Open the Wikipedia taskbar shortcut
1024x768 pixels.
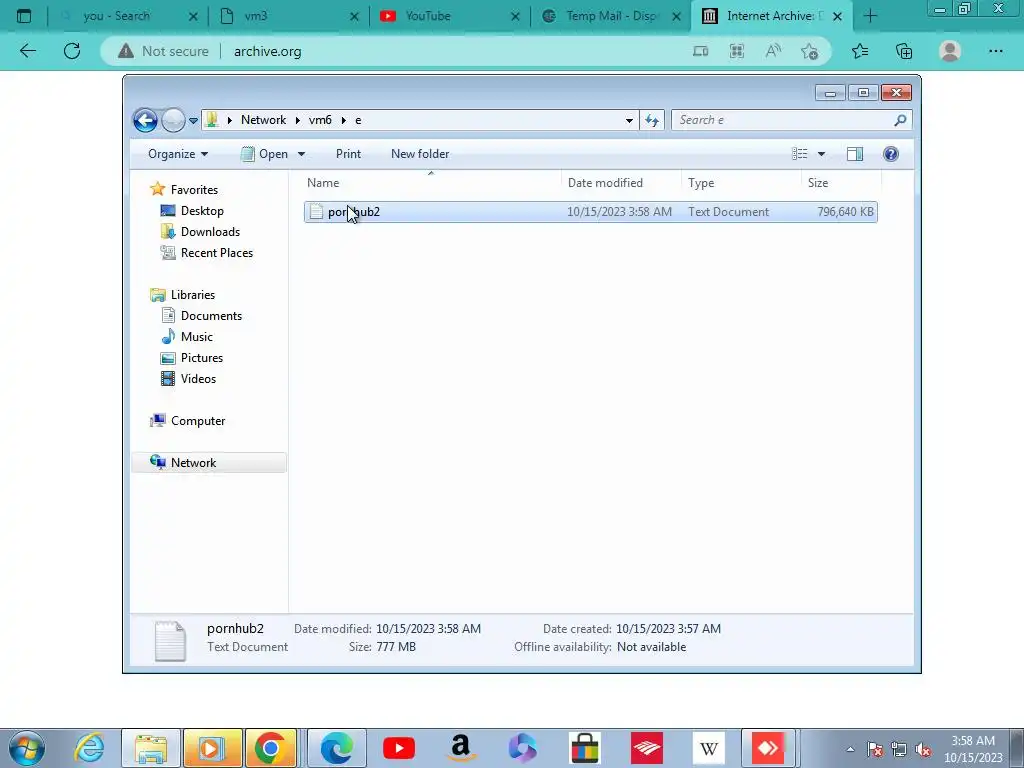pyautogui.click(x=709, y=748)
